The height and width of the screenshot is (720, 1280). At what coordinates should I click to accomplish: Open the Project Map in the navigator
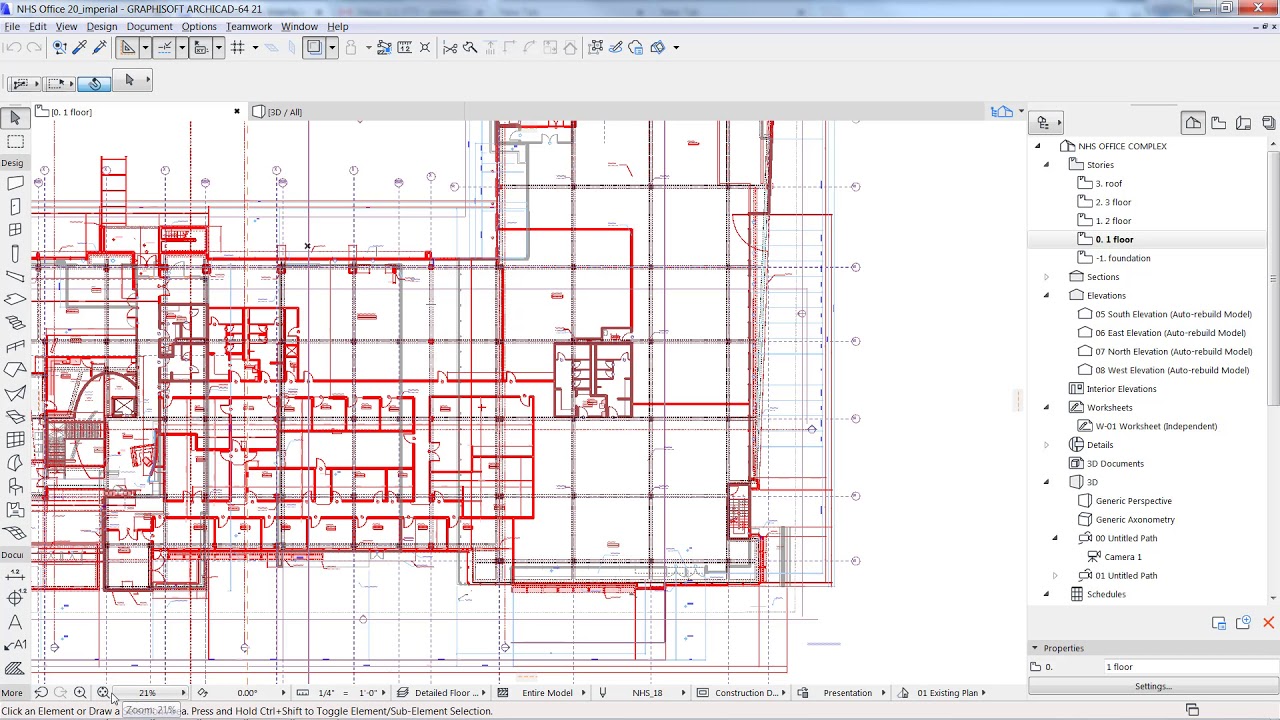tap(1193, 123)
